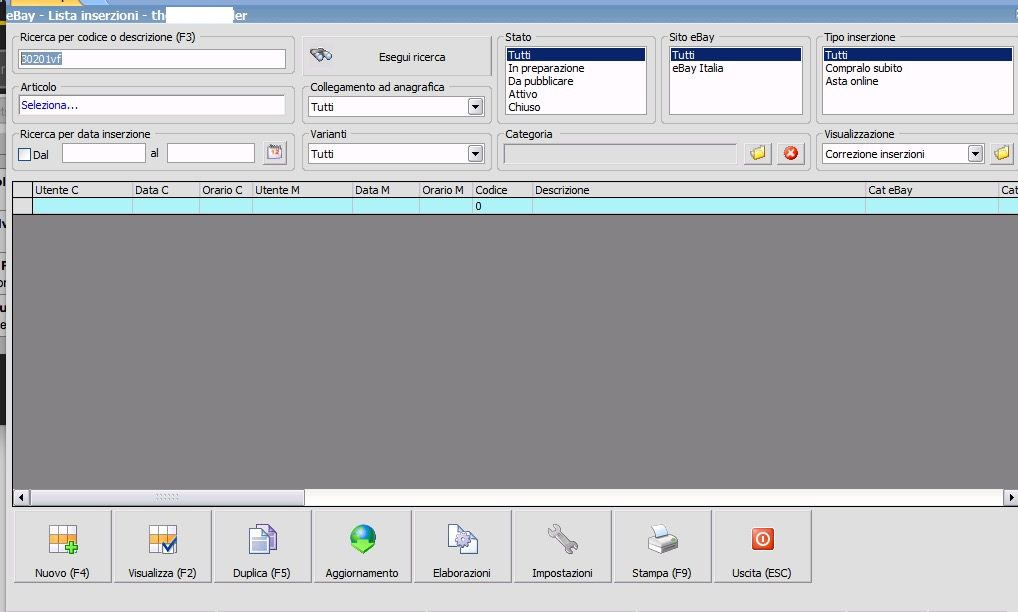Open the Visualizzazione dropdown
The height and width of the screenshot is (612, 1018).
tap(975, 154)
